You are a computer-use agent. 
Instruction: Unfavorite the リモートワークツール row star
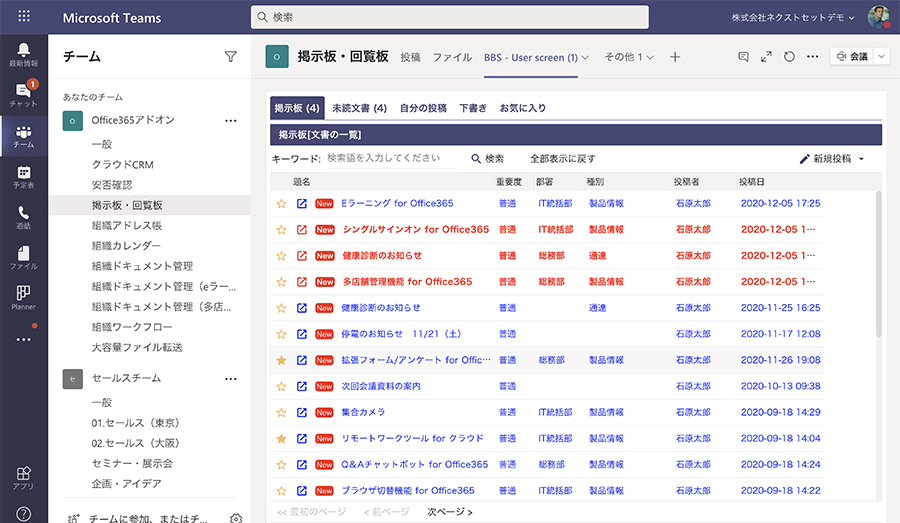pos(281,439)
